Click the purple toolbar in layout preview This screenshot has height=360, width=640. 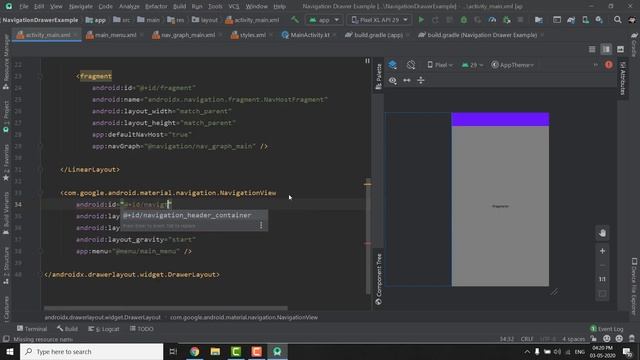[500, 119]
